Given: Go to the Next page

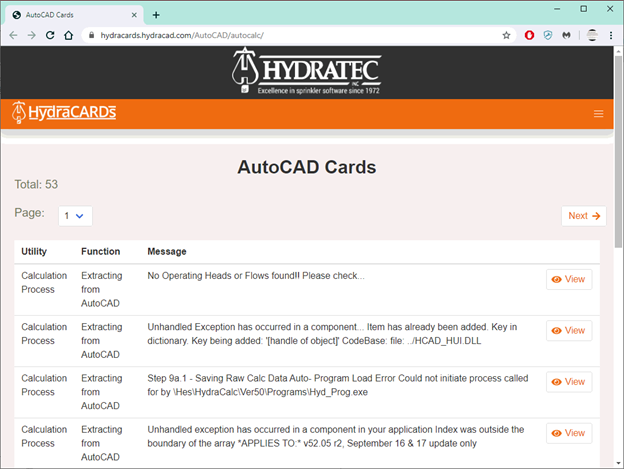Looking at the screenshot, I should [584, 216].
